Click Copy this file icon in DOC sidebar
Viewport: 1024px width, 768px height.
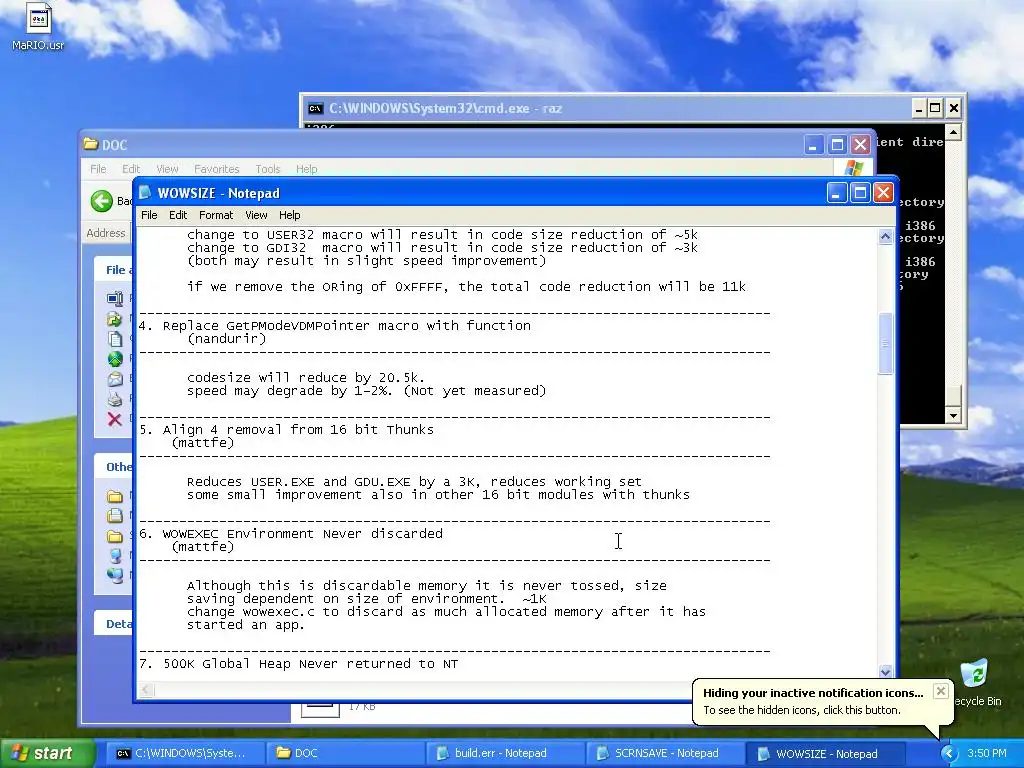(x=115, y=339)
